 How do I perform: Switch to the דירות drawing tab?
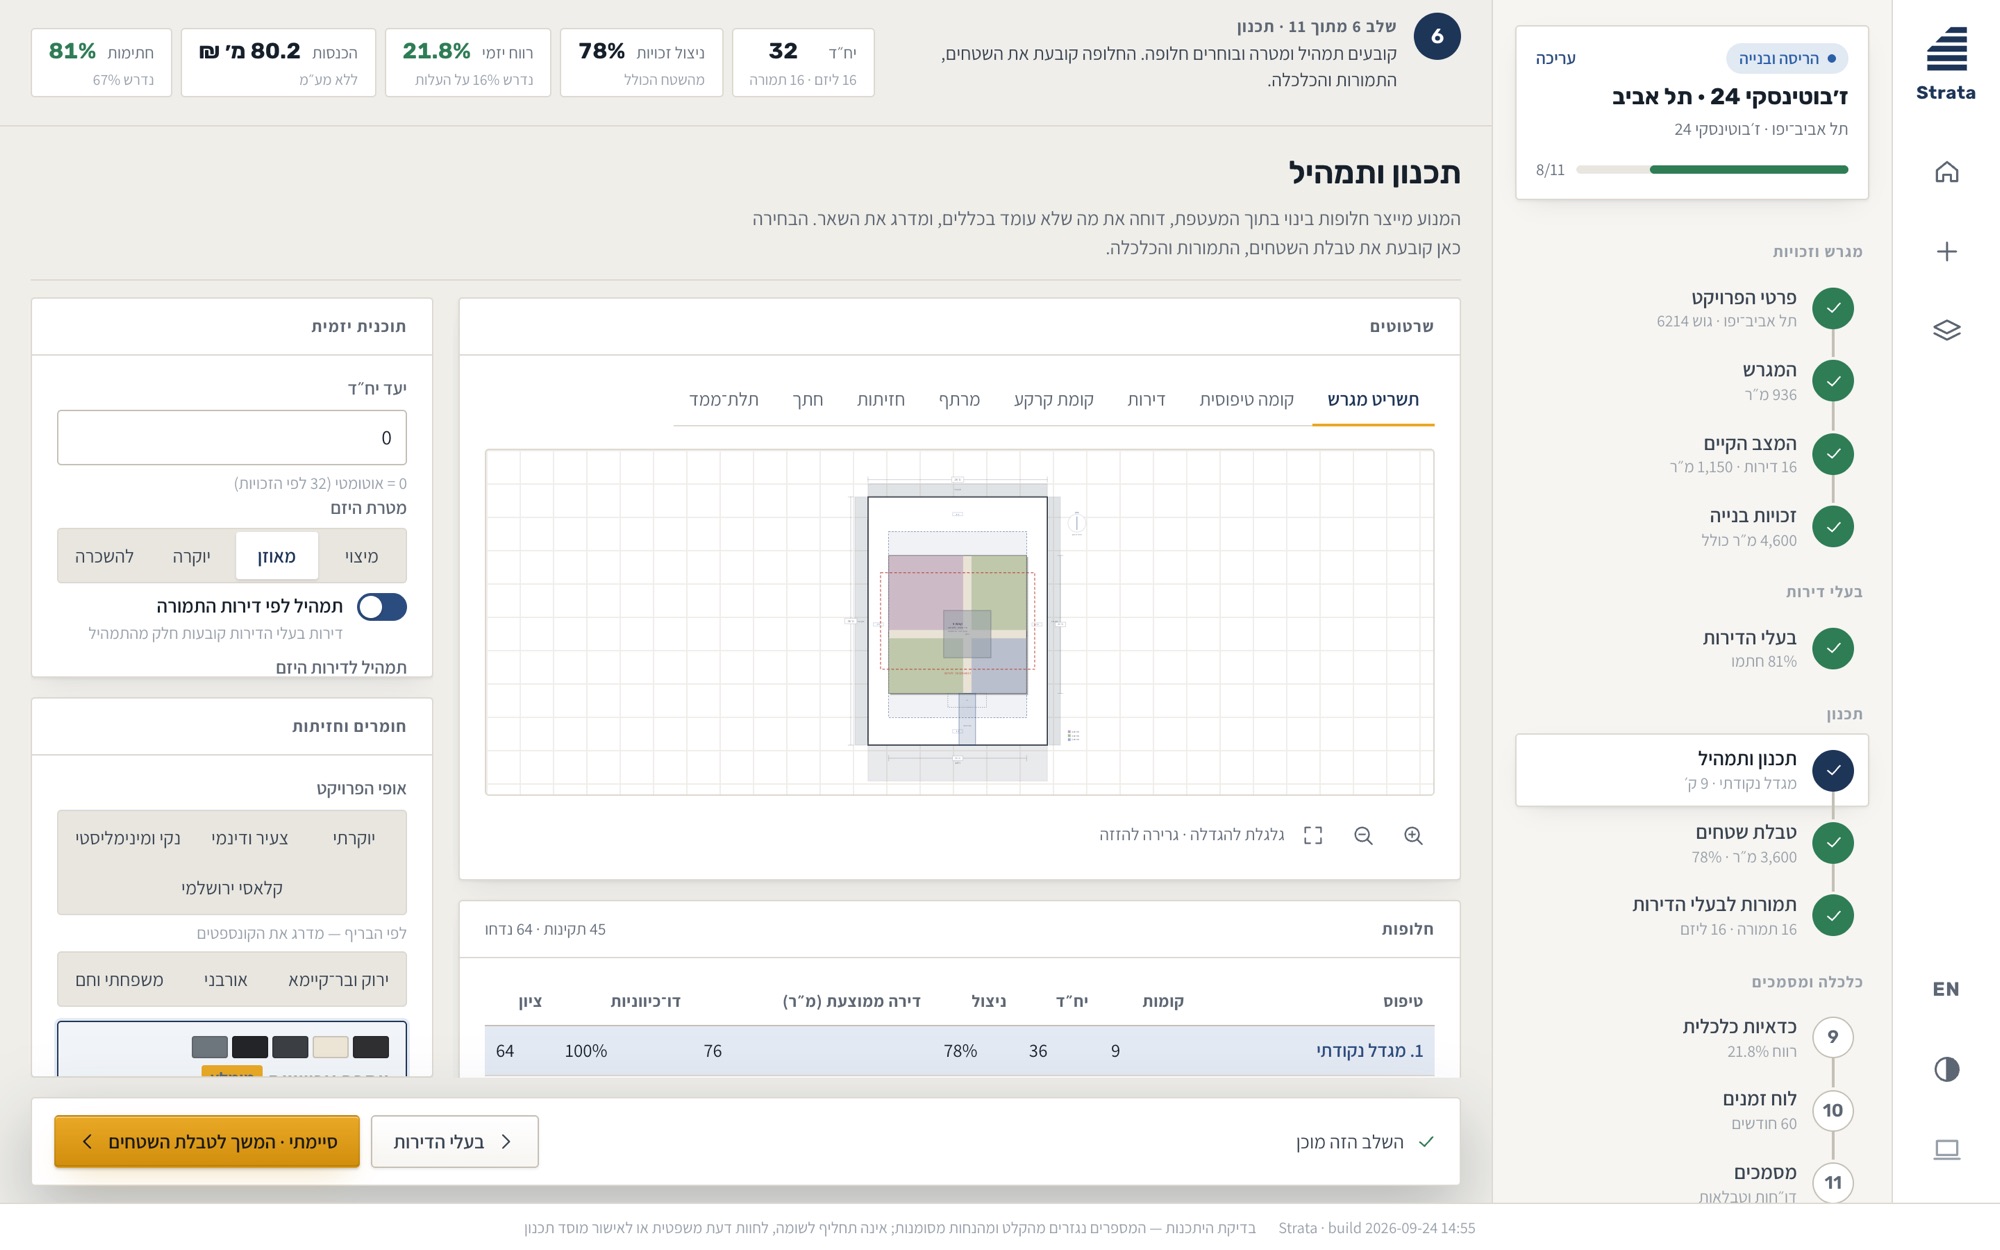pyautogui.click(x=1147, y=400)
